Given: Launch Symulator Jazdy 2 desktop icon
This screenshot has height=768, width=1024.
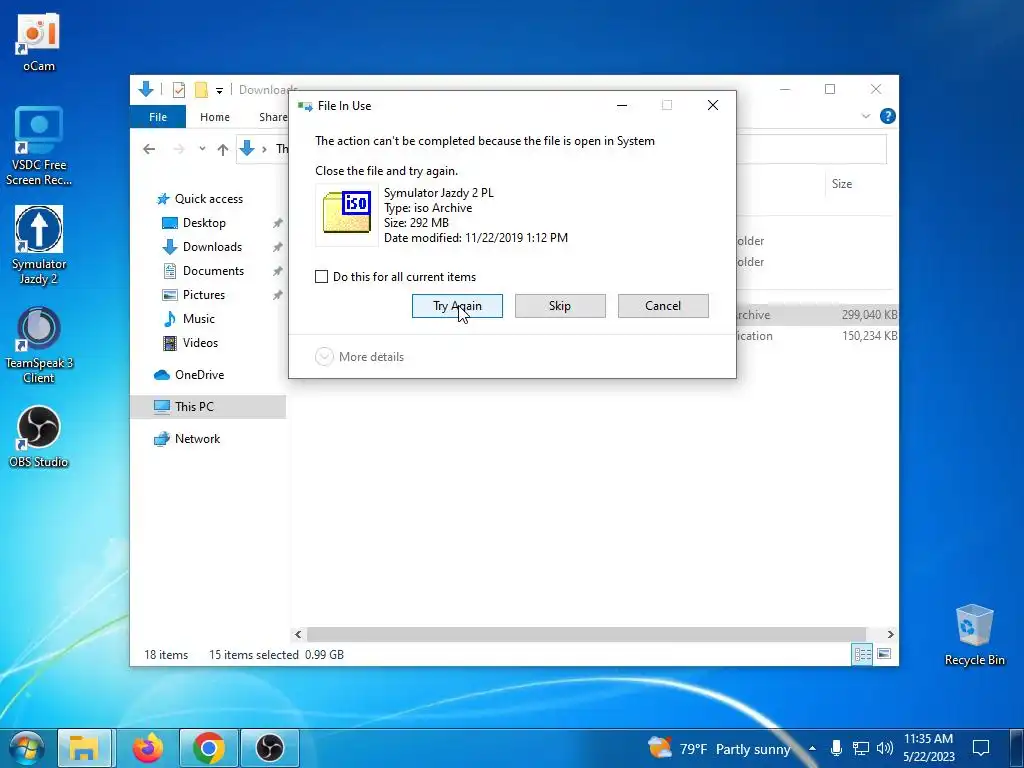Looking at the screenshot, I should click(x=39, y=246).
